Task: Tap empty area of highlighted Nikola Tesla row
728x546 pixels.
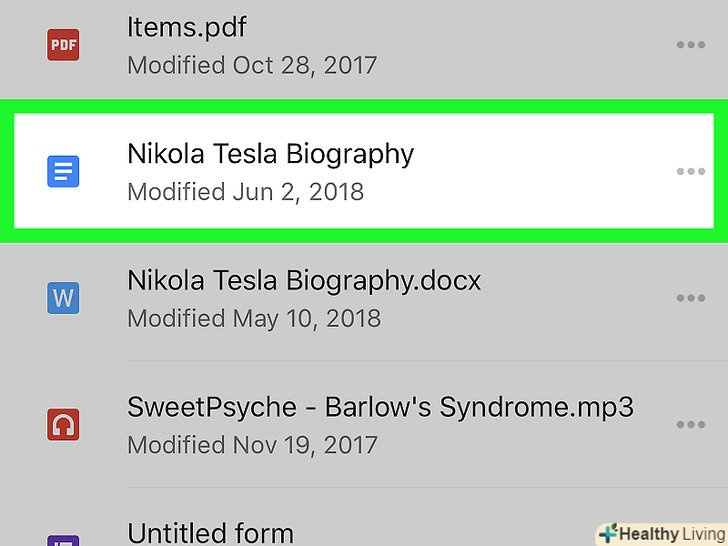Action: point(540,172)
